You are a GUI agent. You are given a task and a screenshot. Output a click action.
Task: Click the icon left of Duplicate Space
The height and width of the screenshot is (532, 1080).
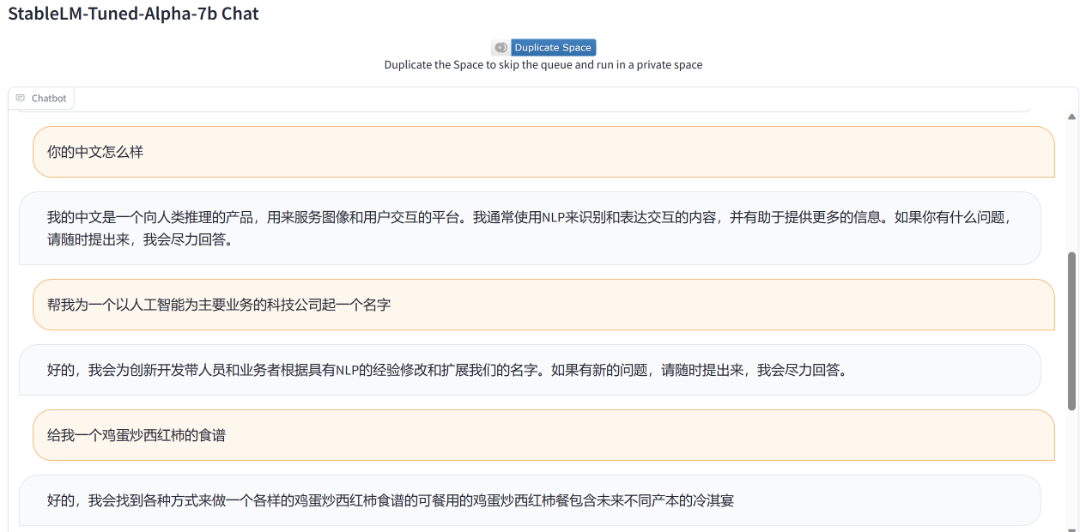coord(501,48)
